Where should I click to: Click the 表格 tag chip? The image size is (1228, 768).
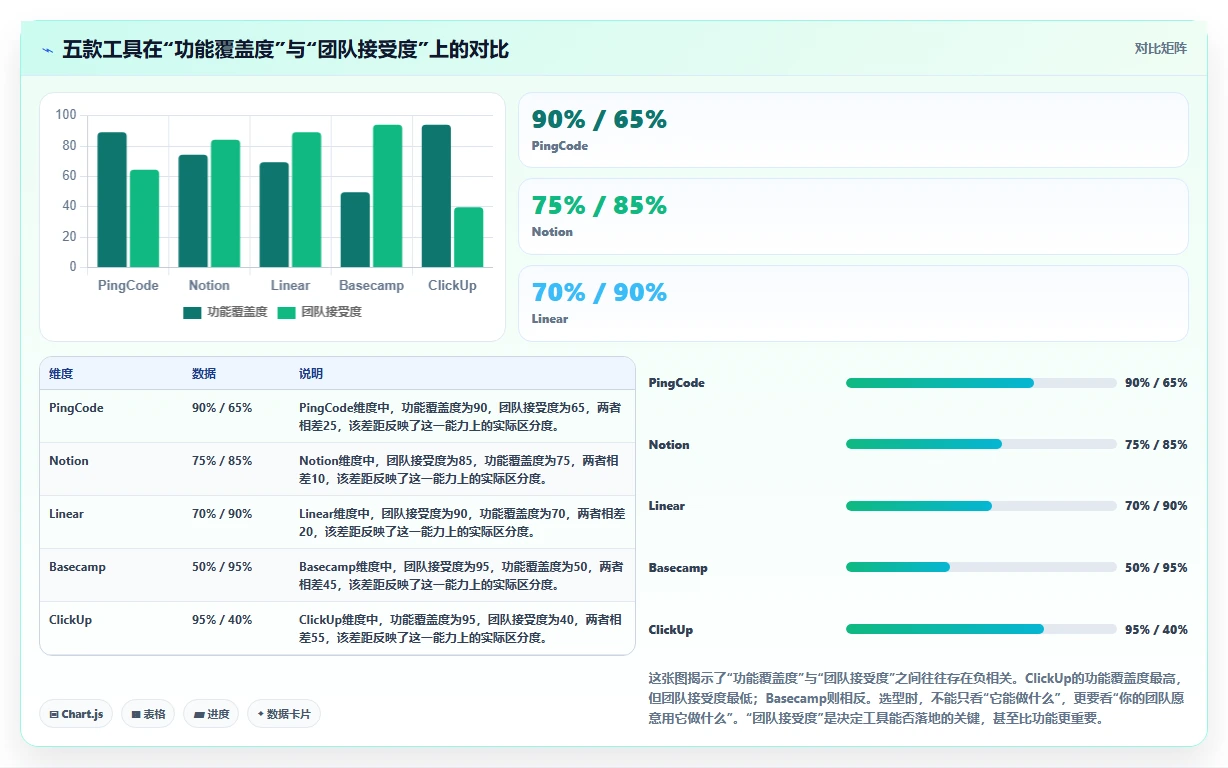(x=148, y=714)
